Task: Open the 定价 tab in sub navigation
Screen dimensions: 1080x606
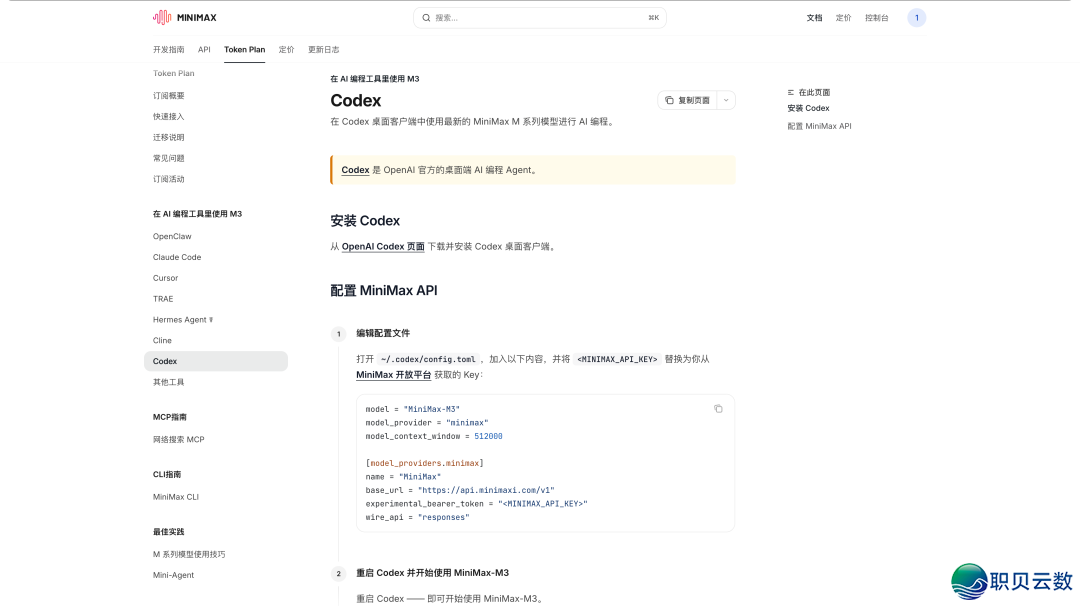Action: click(x=287, y=50)
